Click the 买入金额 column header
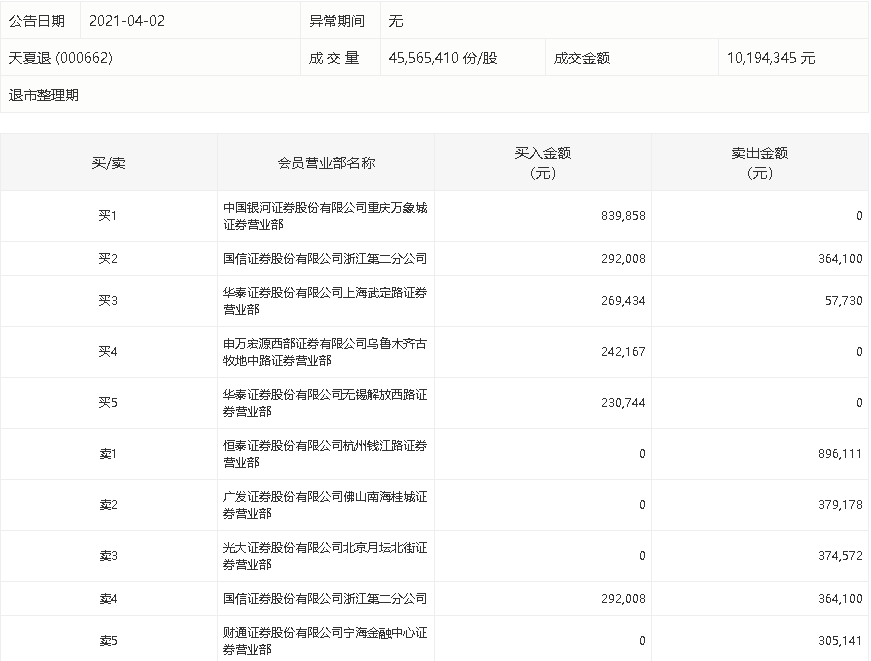The height and width of the screenshot is (661, 871). [x=543, y=163]
